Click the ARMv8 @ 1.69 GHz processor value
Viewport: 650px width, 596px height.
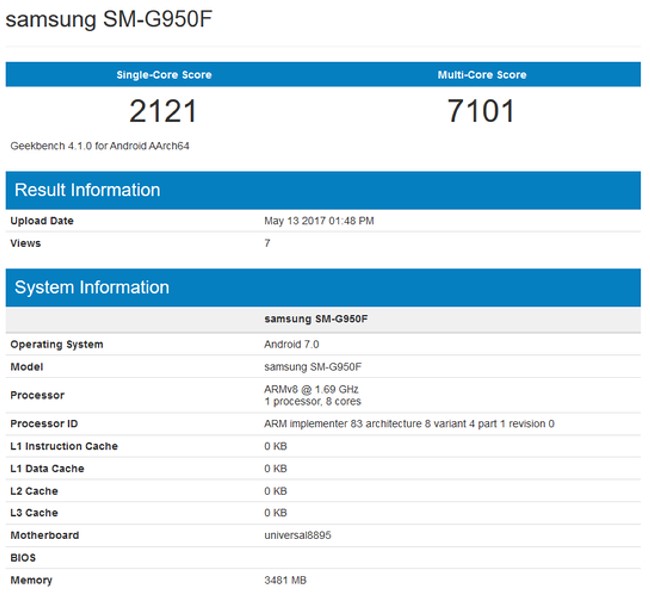(311, 389)
